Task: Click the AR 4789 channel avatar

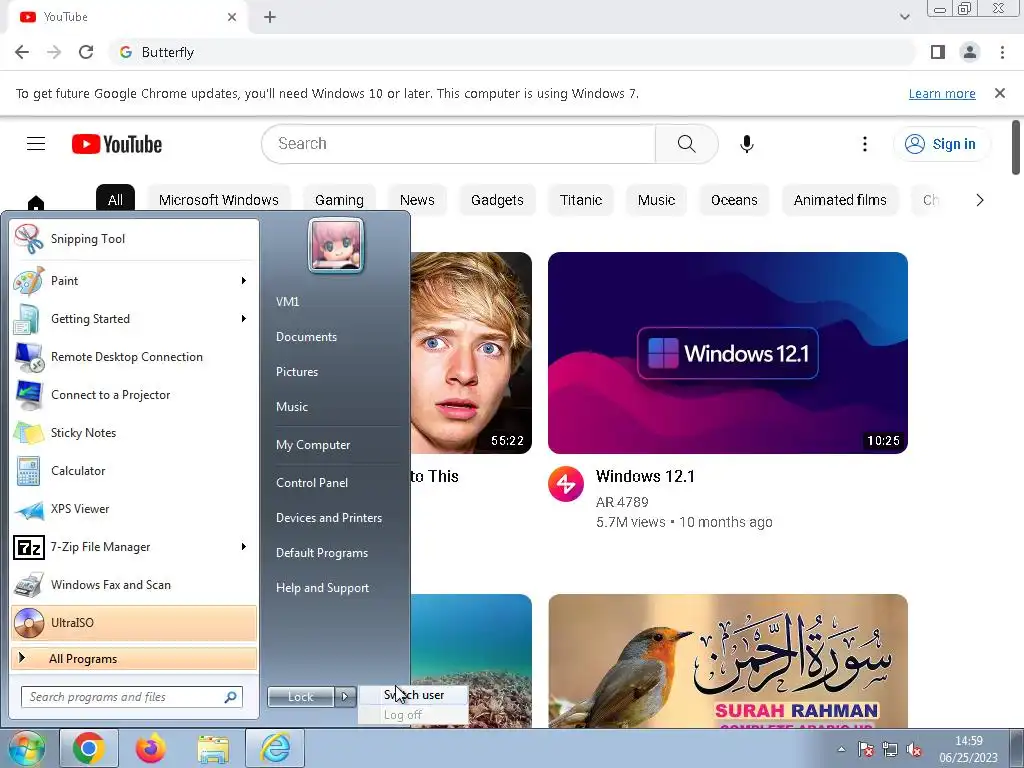Action: pyautogui.click(x=566, y=484)
